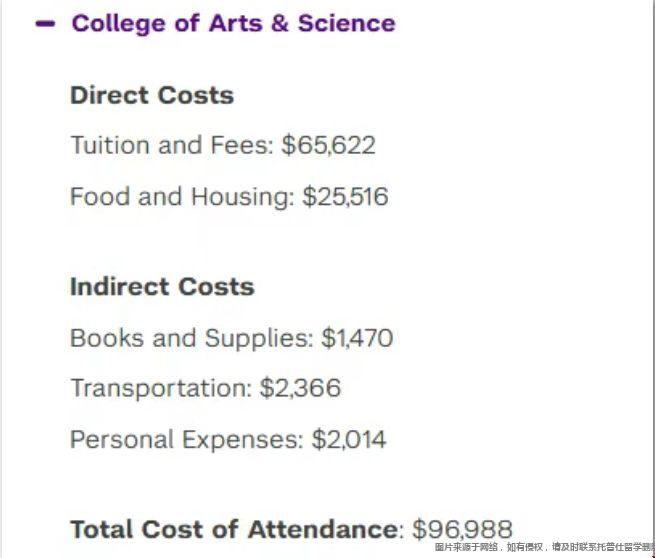Click the word "Science" in the purple heading

pyautogui.click(x=346, y=23)
